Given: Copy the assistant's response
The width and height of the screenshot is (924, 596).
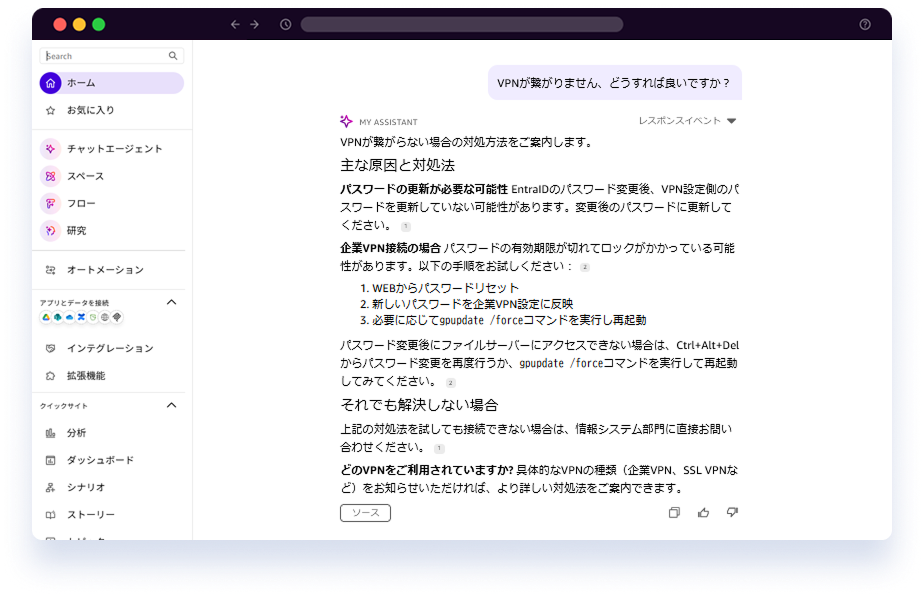Looking at the screenshot, I should (x=676, y=512).
